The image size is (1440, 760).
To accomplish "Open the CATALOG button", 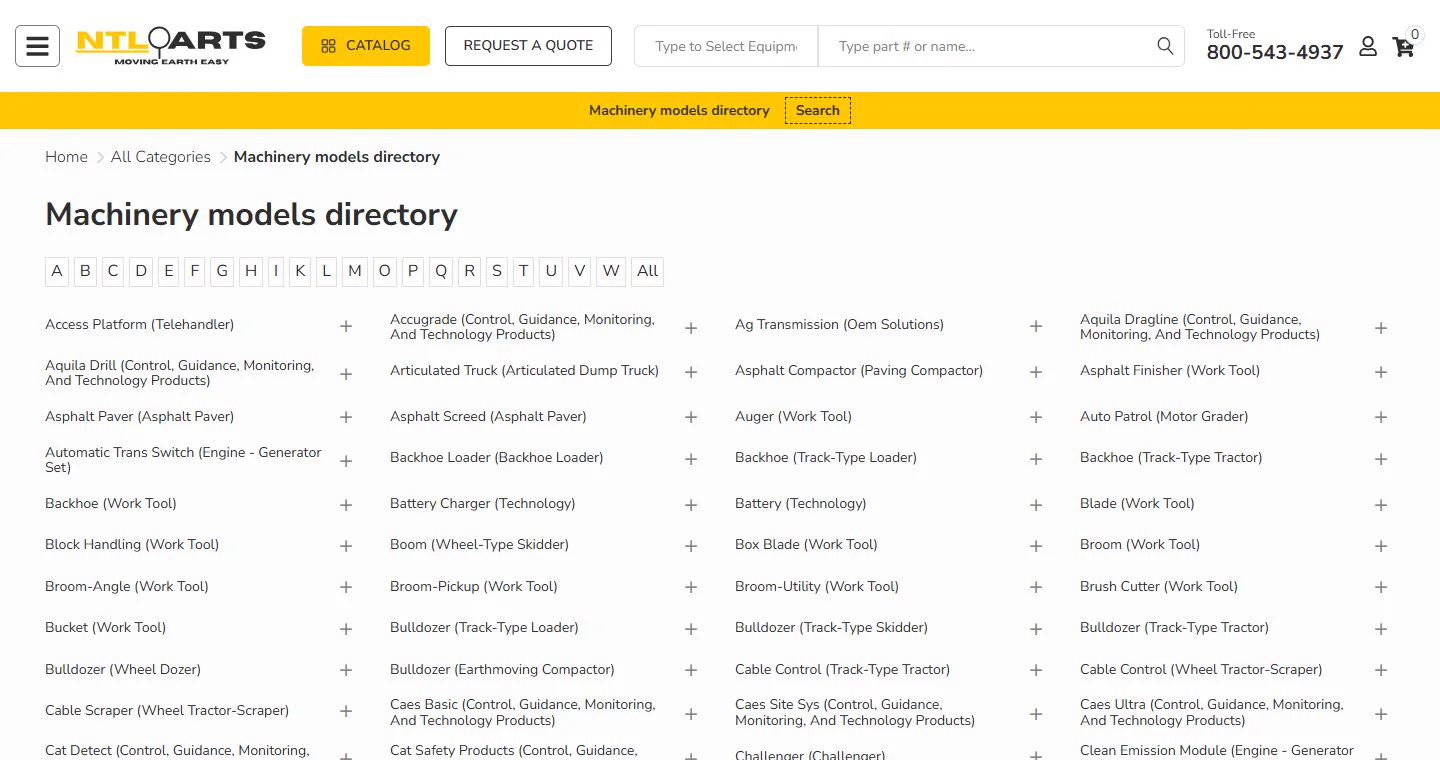I will (366, 46).
